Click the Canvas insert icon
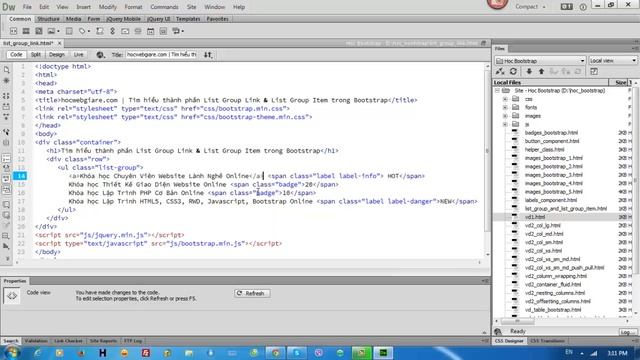 [x=39, y=31]
